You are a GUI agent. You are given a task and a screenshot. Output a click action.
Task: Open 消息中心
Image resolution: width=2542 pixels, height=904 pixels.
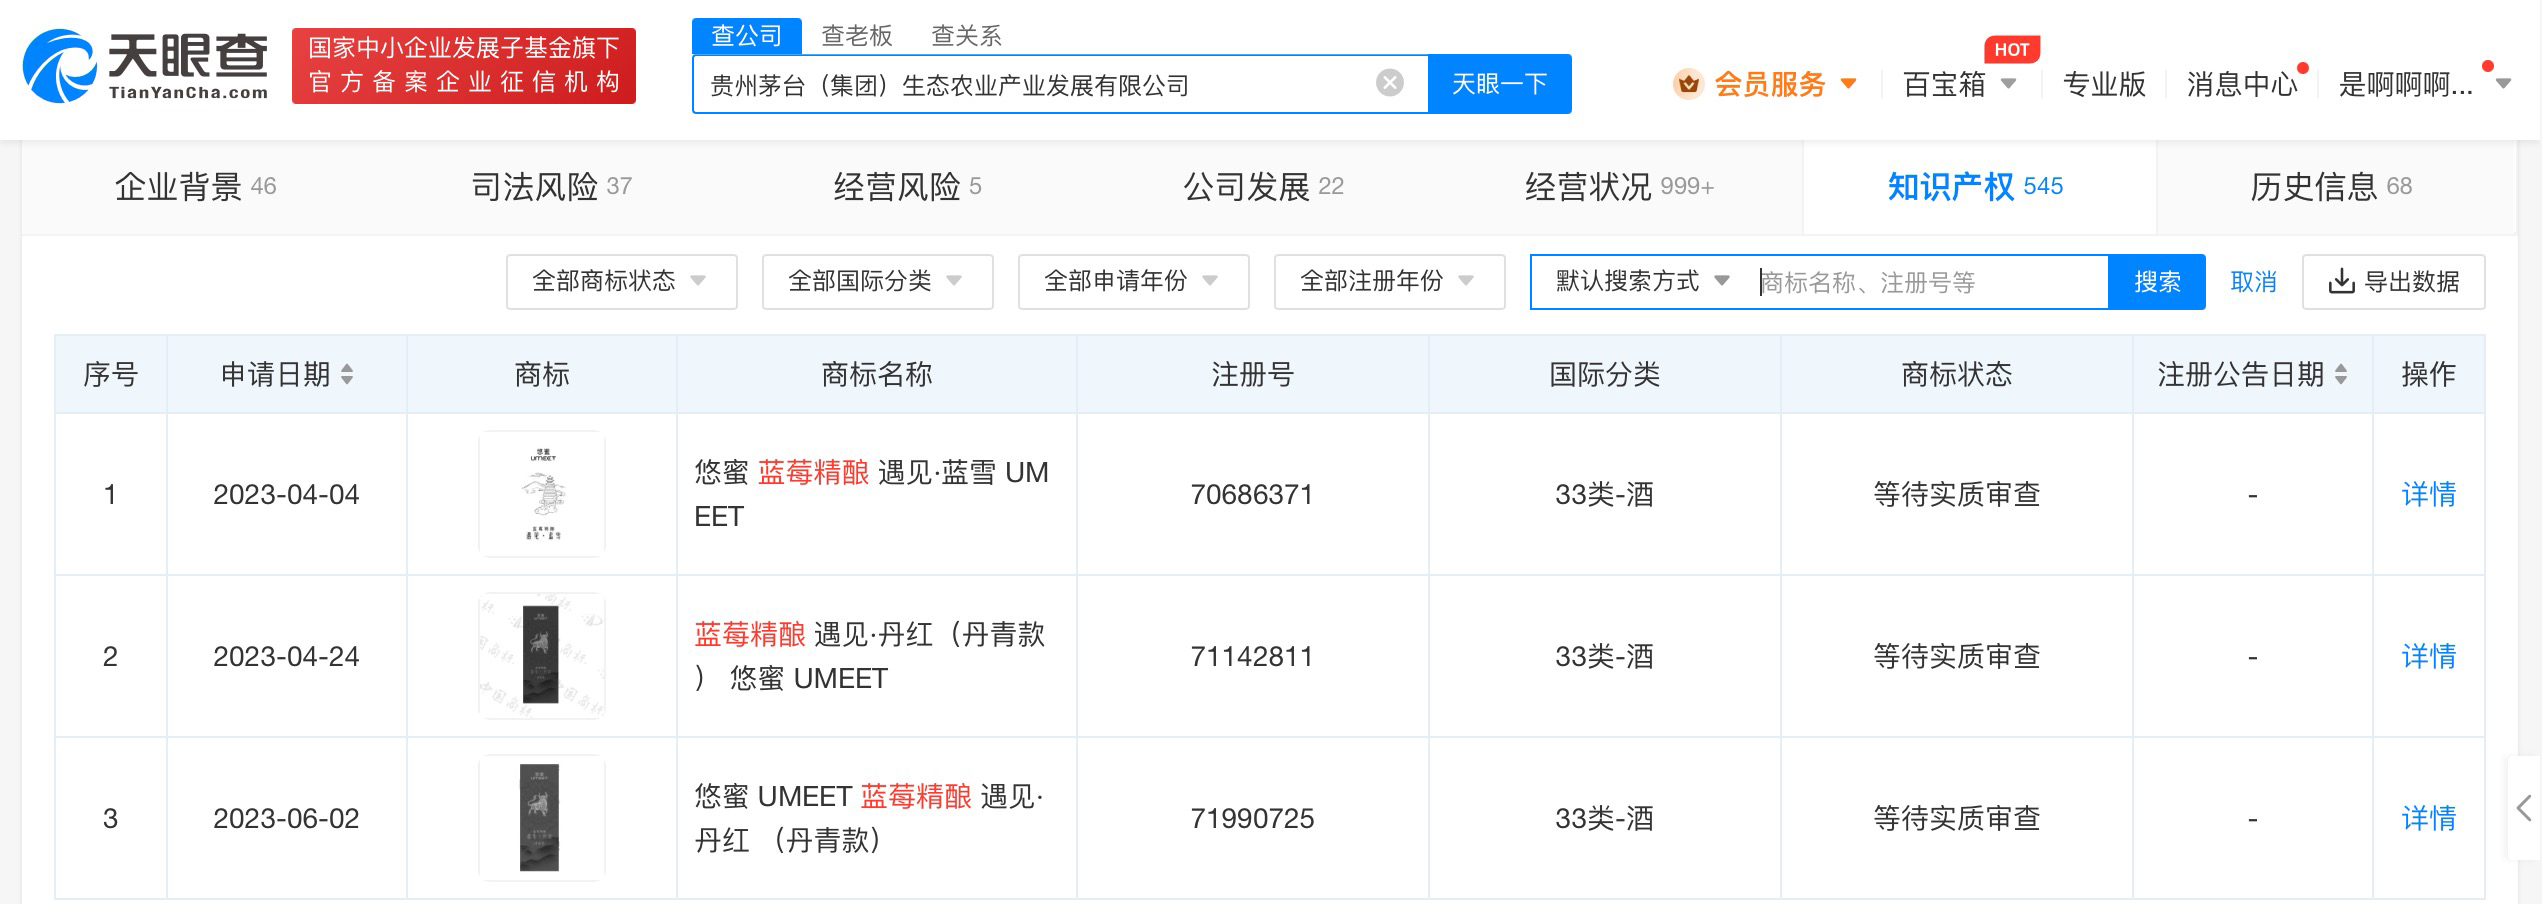coord(2242,84)
